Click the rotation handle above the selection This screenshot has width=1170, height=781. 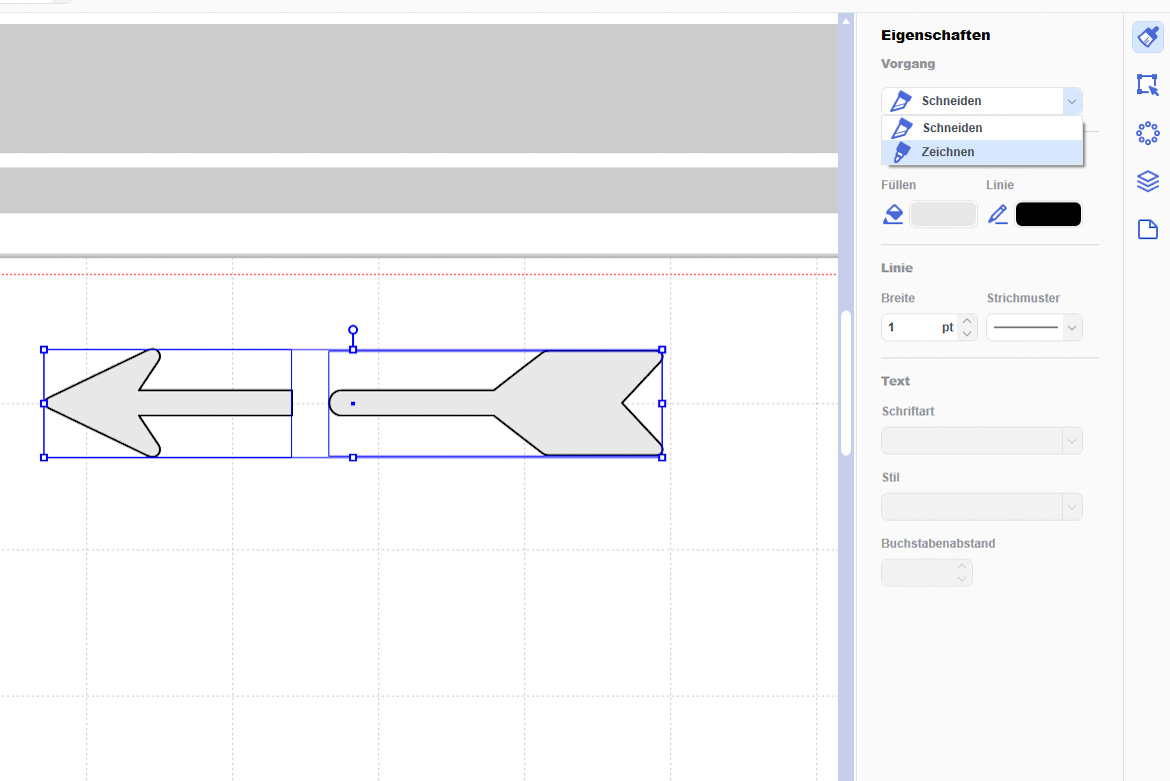tap(353, 330)
